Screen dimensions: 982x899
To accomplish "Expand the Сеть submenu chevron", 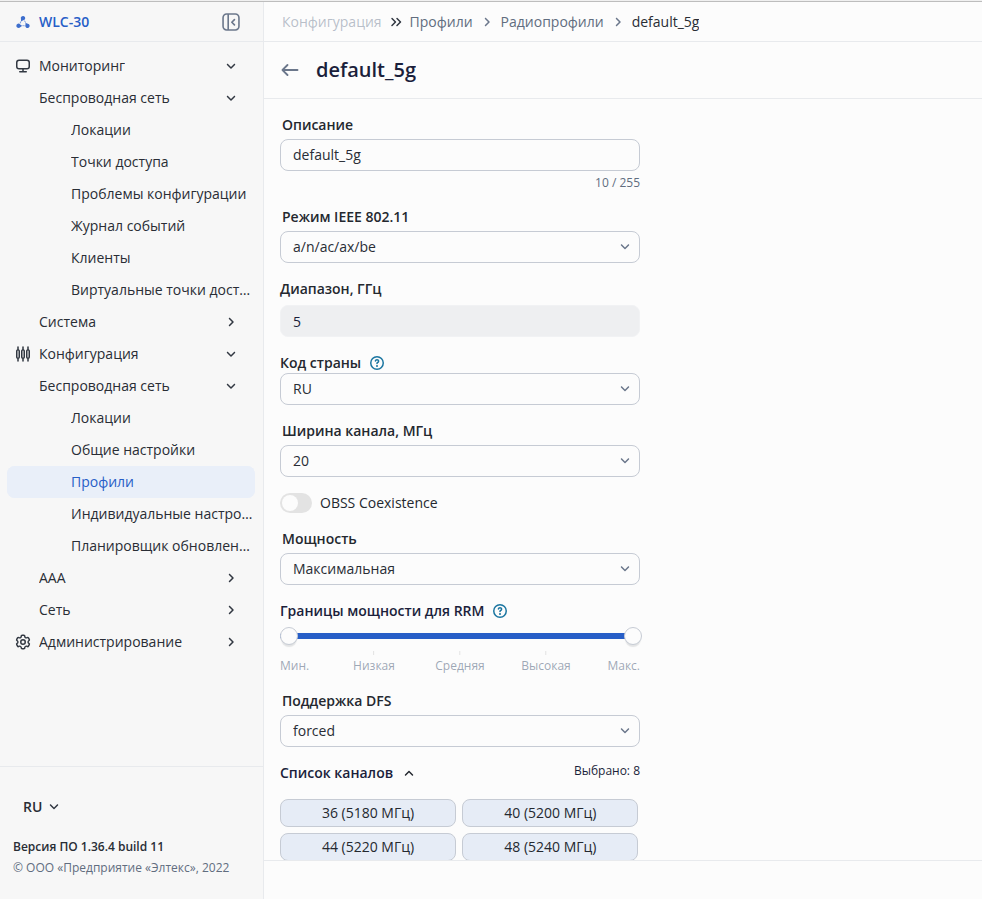I will click(x=231, y=610).
